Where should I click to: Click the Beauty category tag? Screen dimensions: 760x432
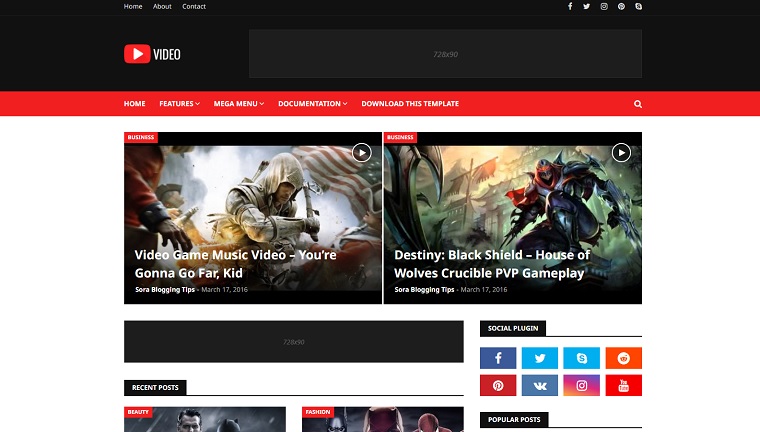138,412
